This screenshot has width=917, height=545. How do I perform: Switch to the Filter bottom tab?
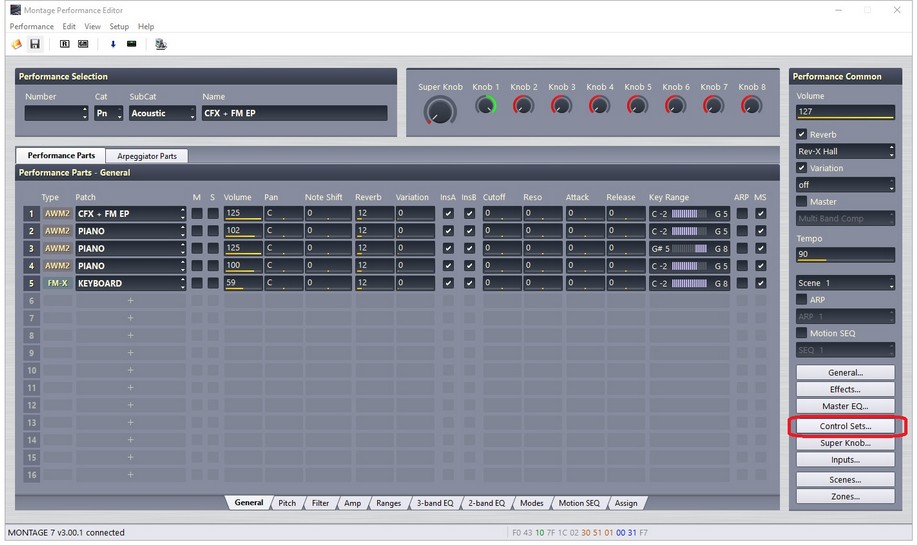coord(320,503)
